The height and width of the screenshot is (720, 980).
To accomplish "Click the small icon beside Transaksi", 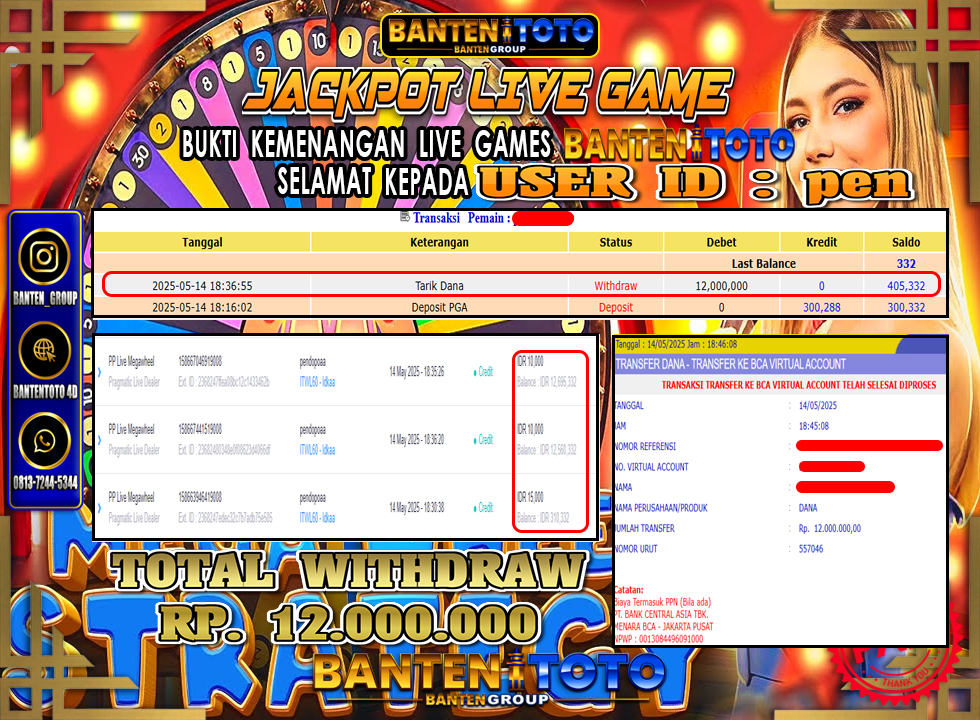I will tap(403, 217).
